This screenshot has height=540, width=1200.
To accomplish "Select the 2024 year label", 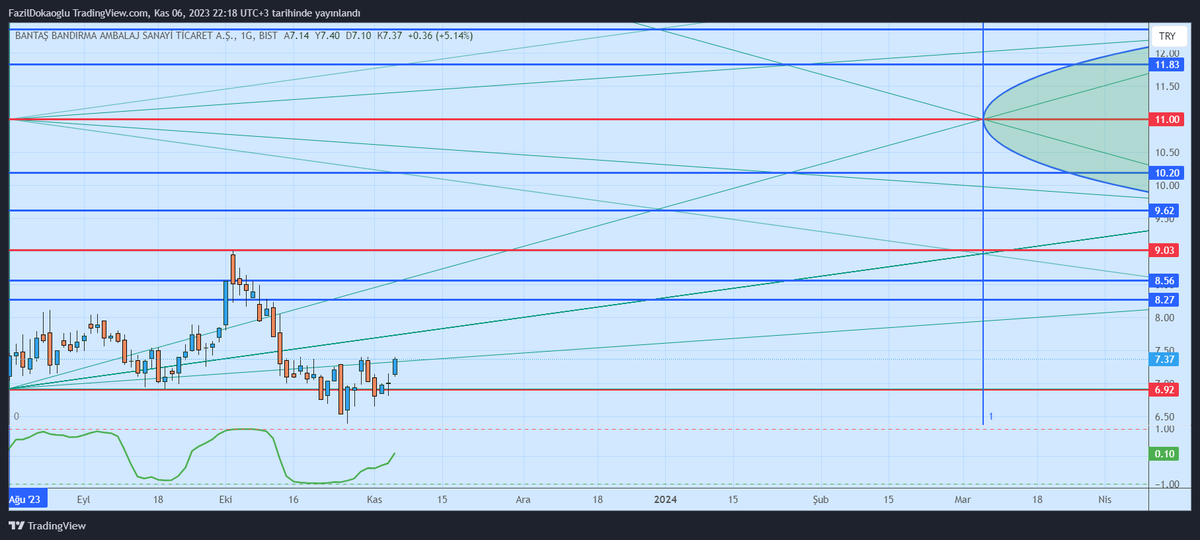I will [665, 498].
